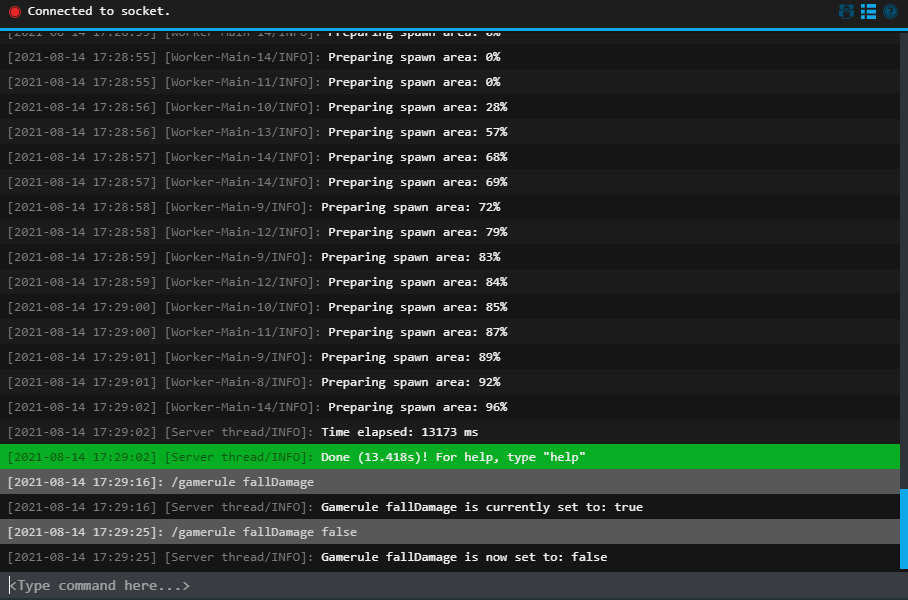This screenshot has width=908, height=600.
Task: Select the 'Preparing spawn area: 79%' line
Action: pyautogui.click(x=450, y=232)
